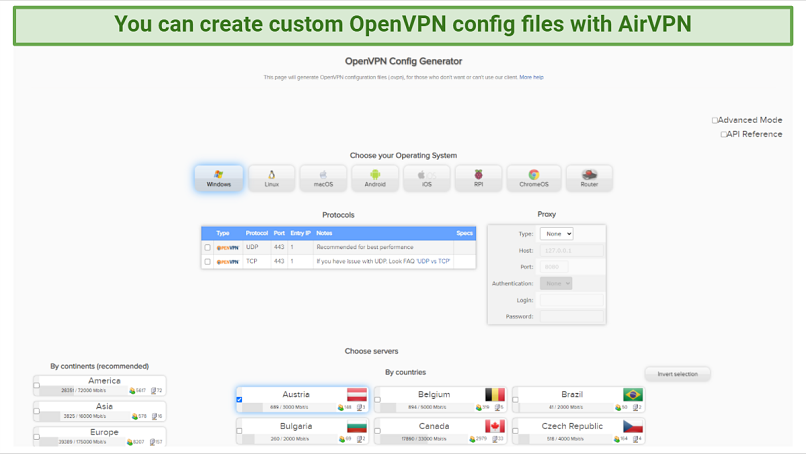Click the Brazil flag icon
This screenshot has width=806, height=454.
(x=633, y=394)
